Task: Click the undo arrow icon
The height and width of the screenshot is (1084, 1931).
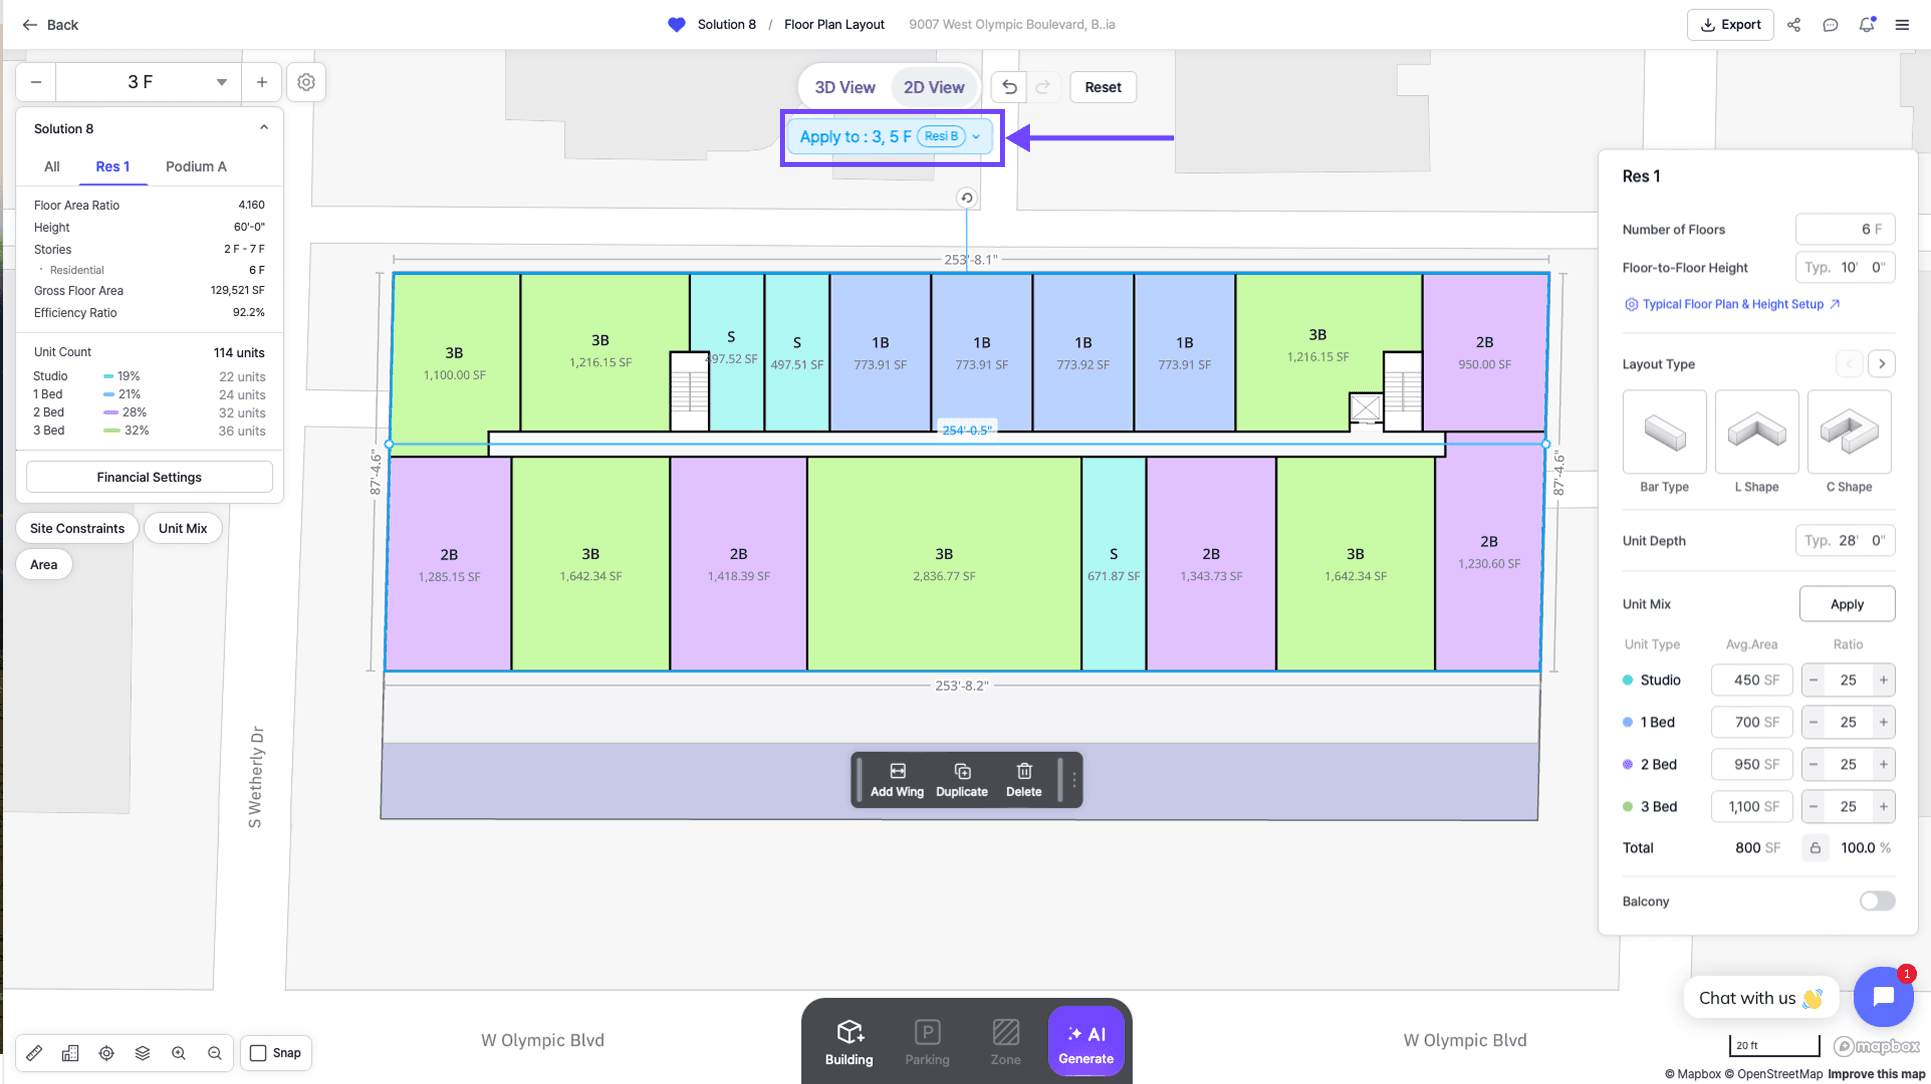Action: [1009, 87]
